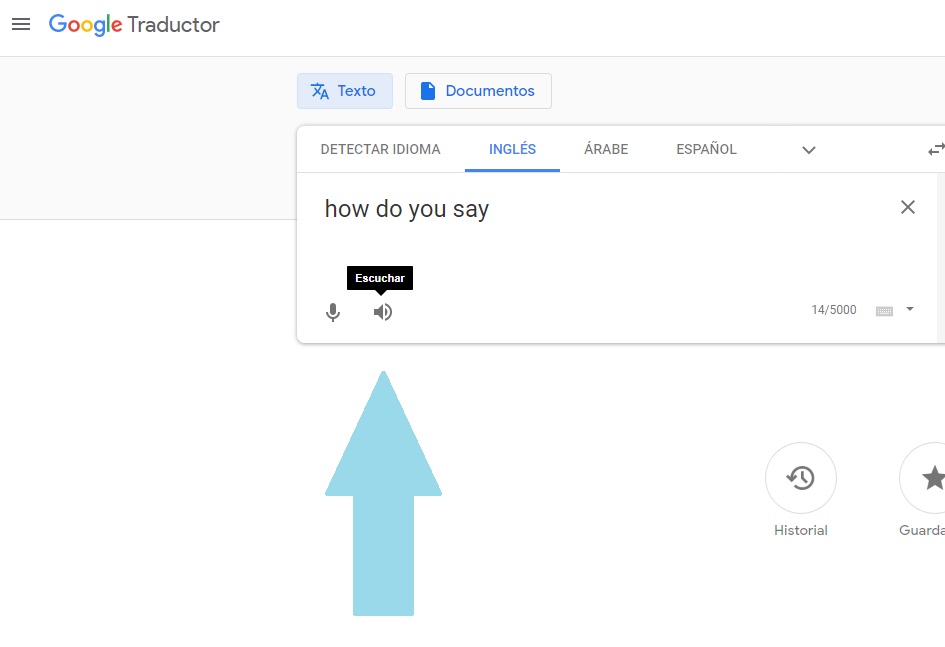Select the Árabe source language tab
Image resolution: width=945 pixels, height=647 pixels.
tap(606, 149)
